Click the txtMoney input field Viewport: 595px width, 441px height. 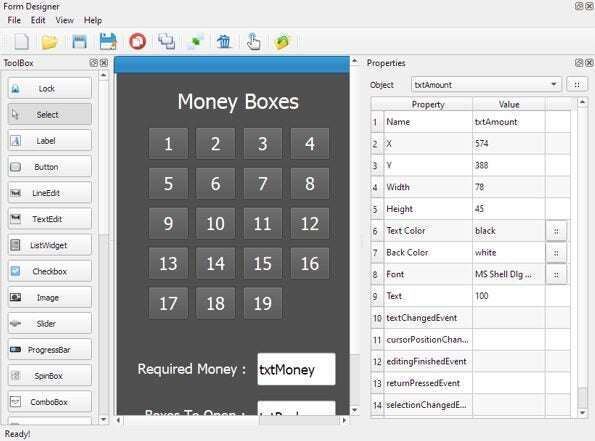coord(296,369)
